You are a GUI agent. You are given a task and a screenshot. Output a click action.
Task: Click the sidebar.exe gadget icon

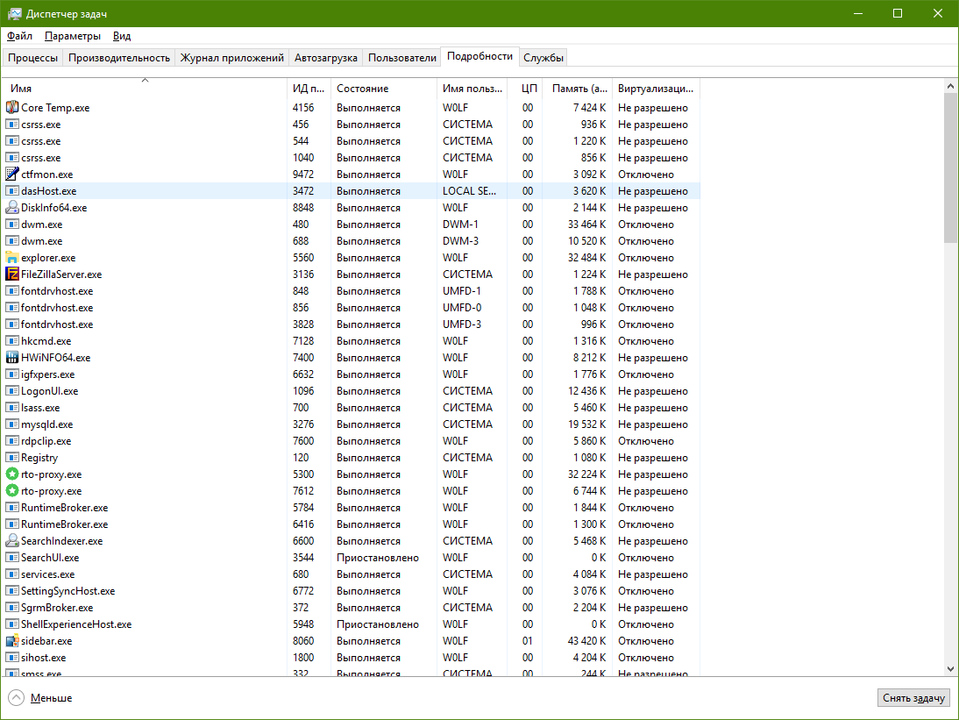pyautogui.click(x=12, y=641)
